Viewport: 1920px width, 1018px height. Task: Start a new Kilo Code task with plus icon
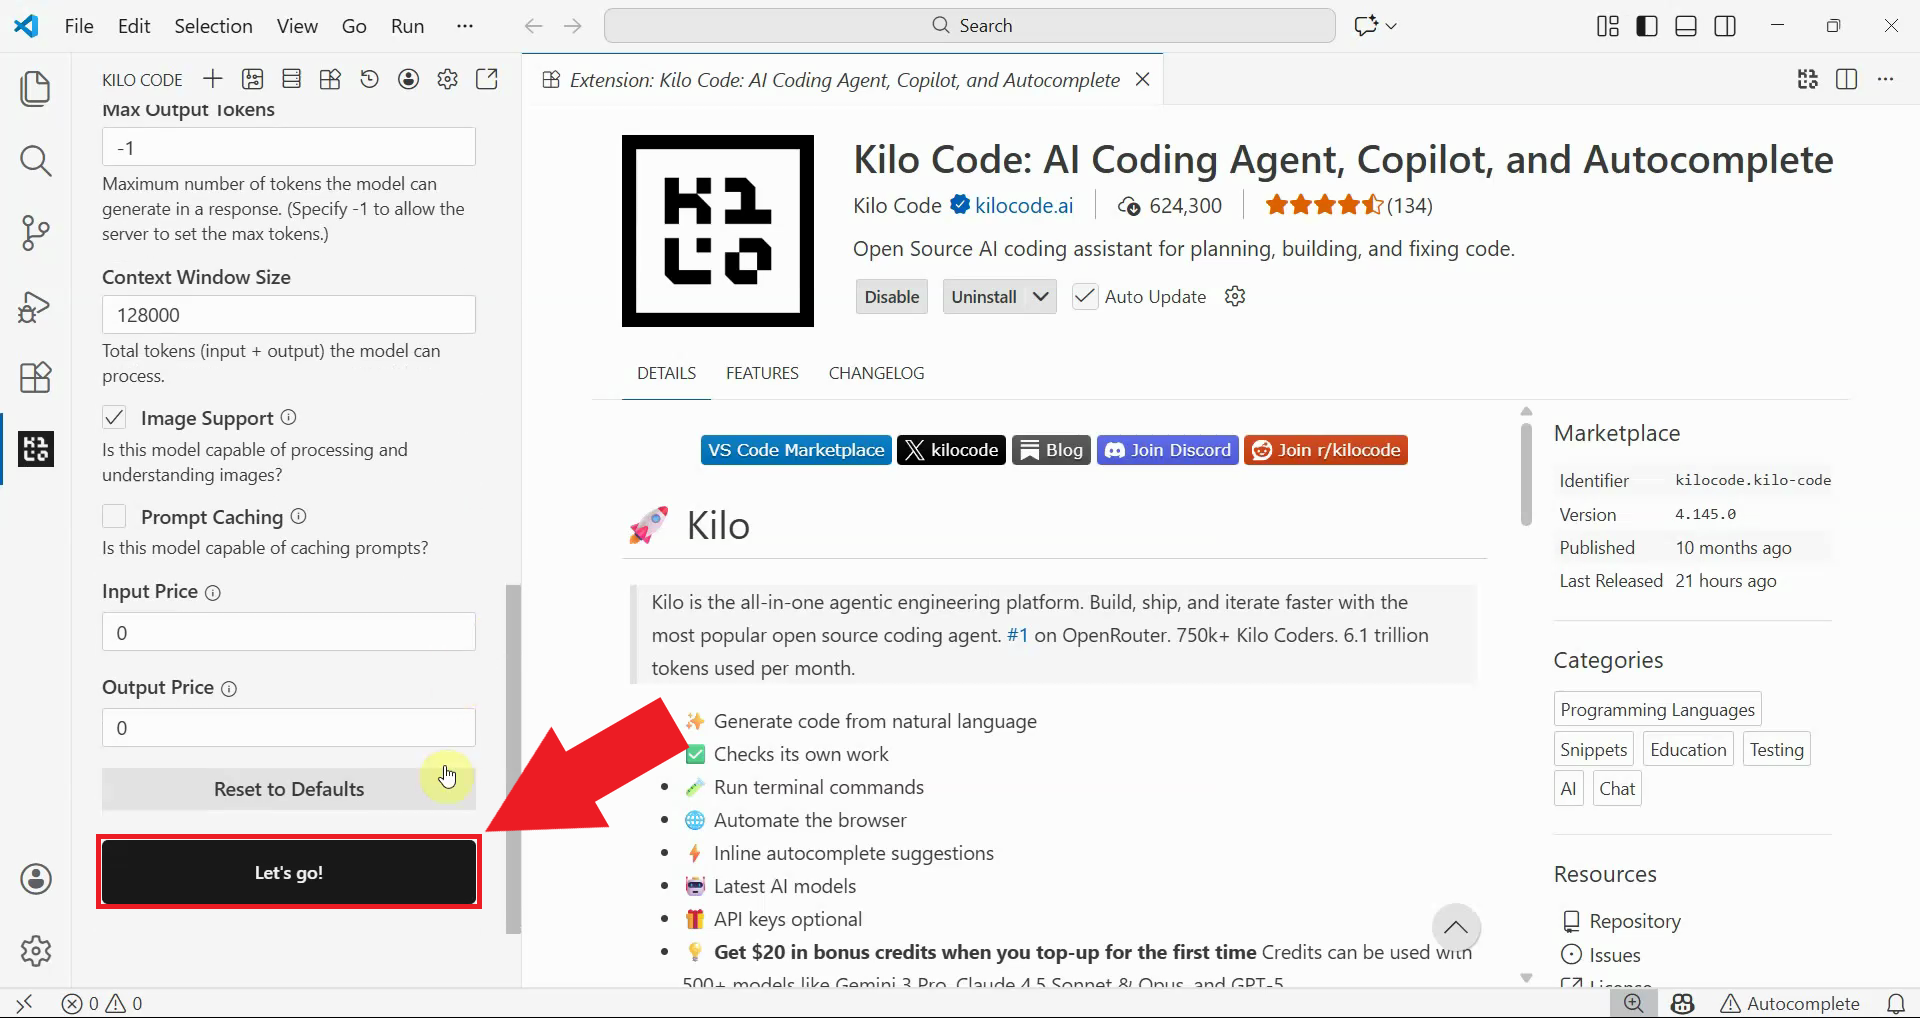click(x=212, y=80)
